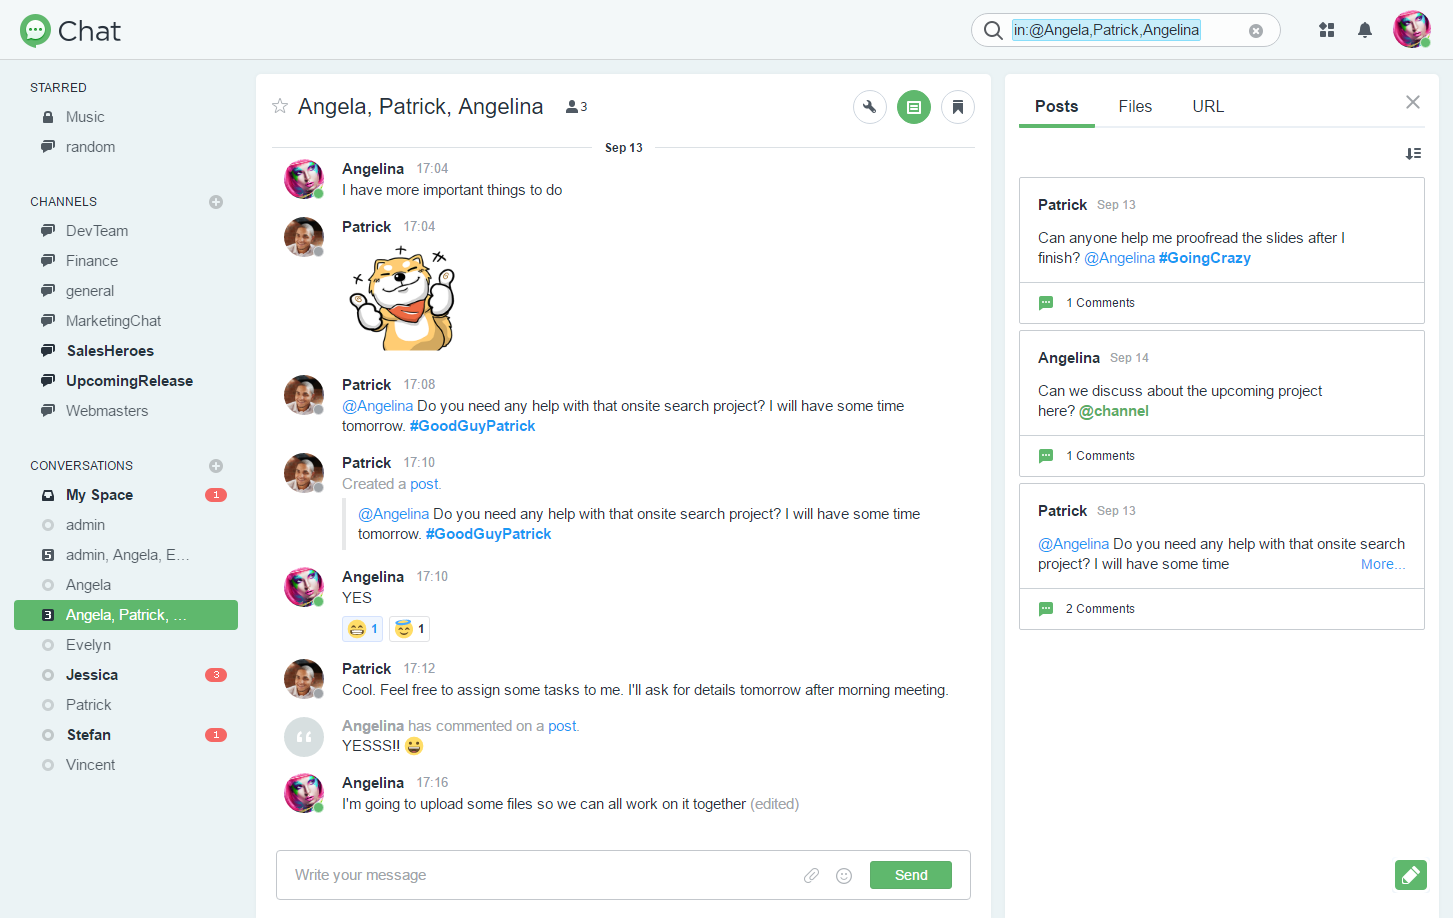1453x918 pixels.
Task: Open the apps grid icon
Action: click(x=1326, y=30)
